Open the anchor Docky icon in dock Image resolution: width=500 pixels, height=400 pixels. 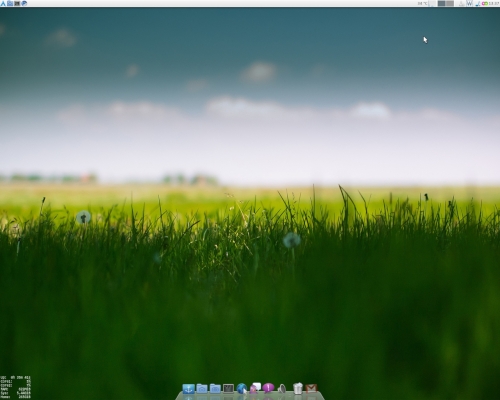coord(188,389)
